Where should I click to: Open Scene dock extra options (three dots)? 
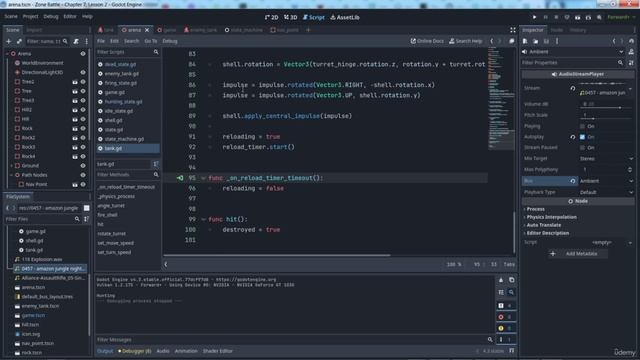(87, 41)
